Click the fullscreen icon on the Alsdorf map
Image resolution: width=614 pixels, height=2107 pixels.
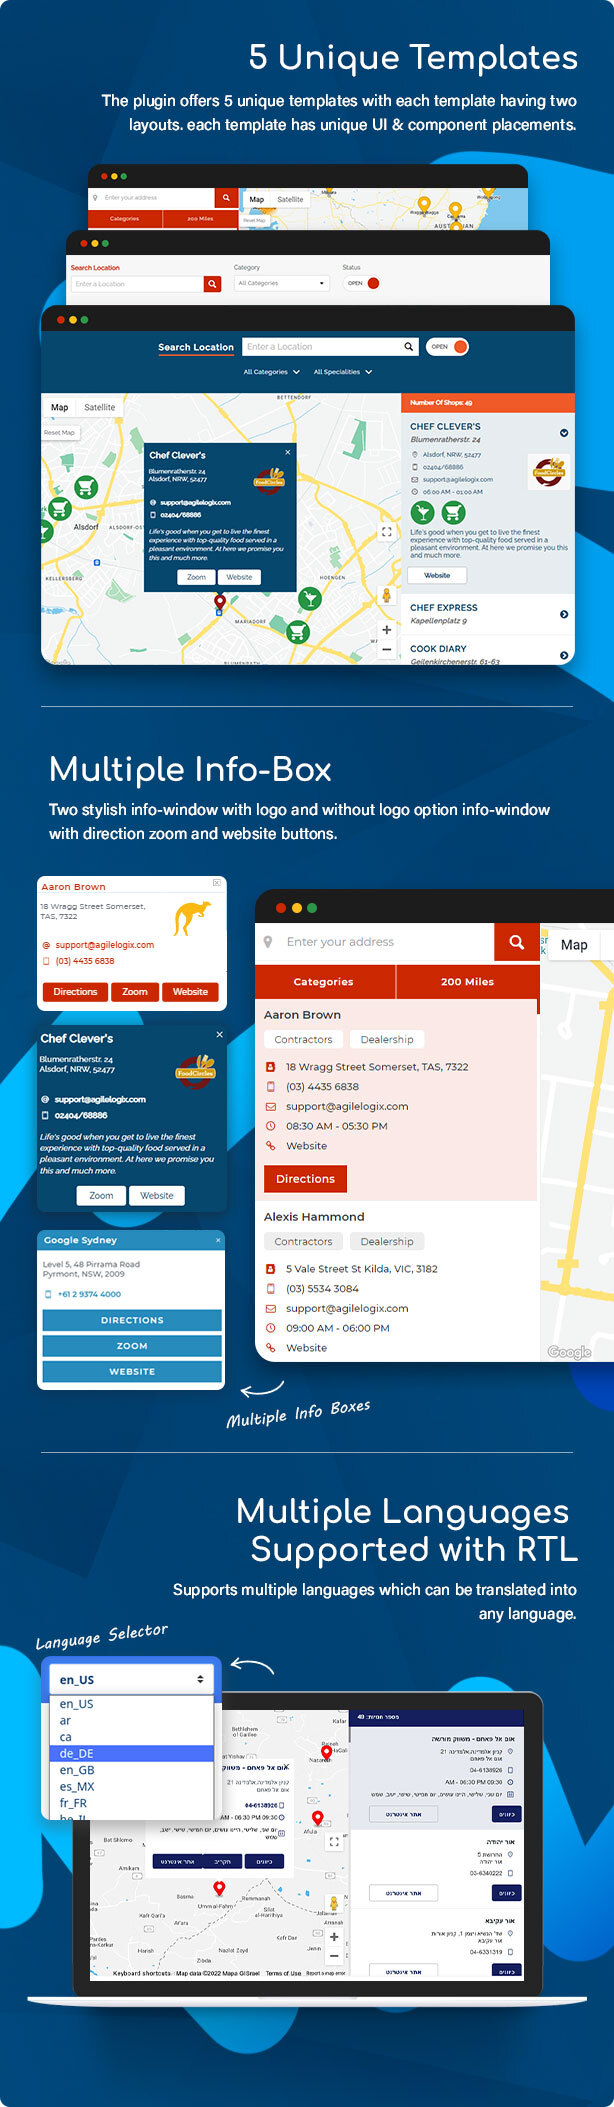386,532
